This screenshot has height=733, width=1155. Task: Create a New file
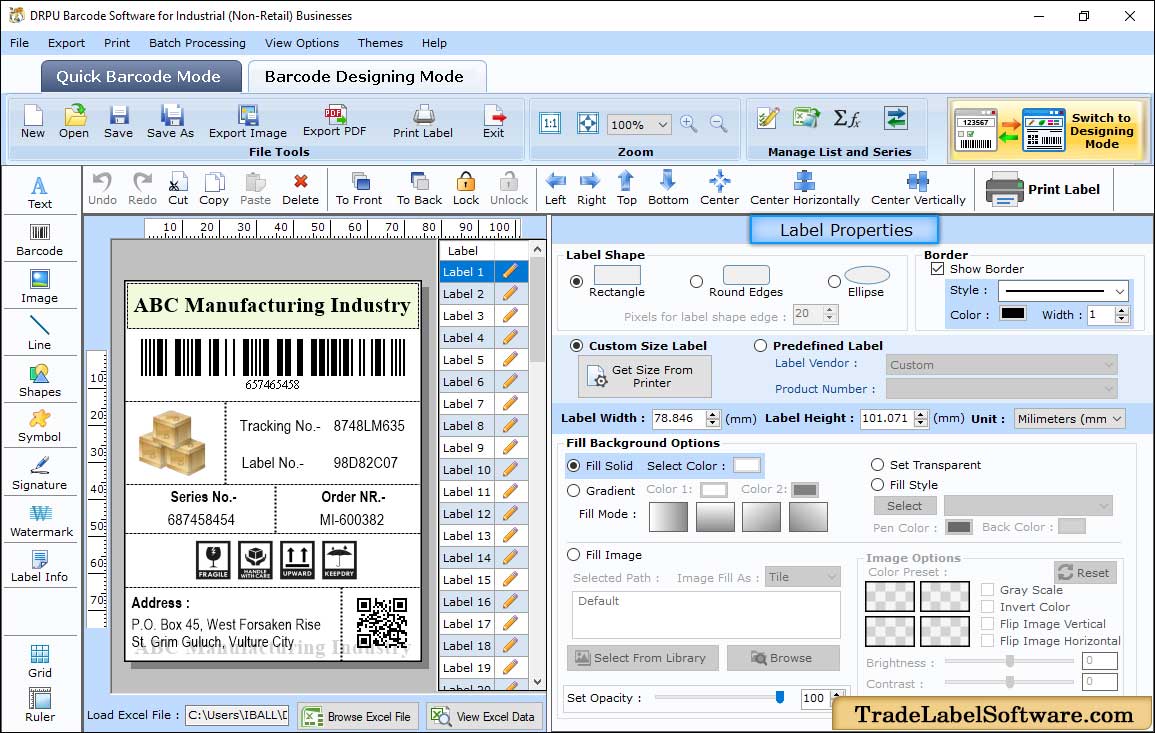[x=33, y=122]
